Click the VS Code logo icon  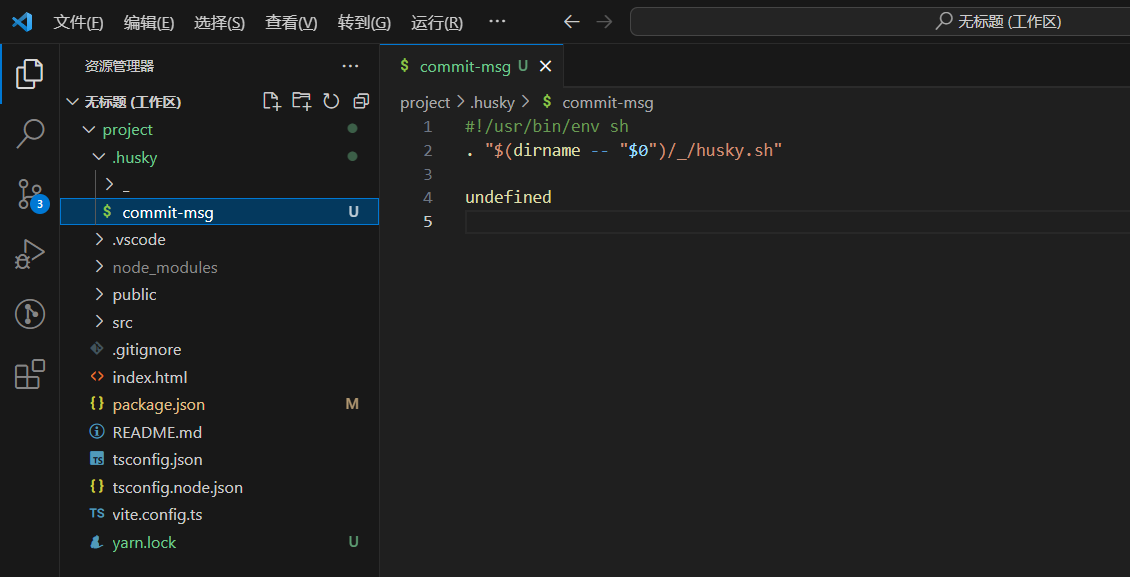[22, 22]
